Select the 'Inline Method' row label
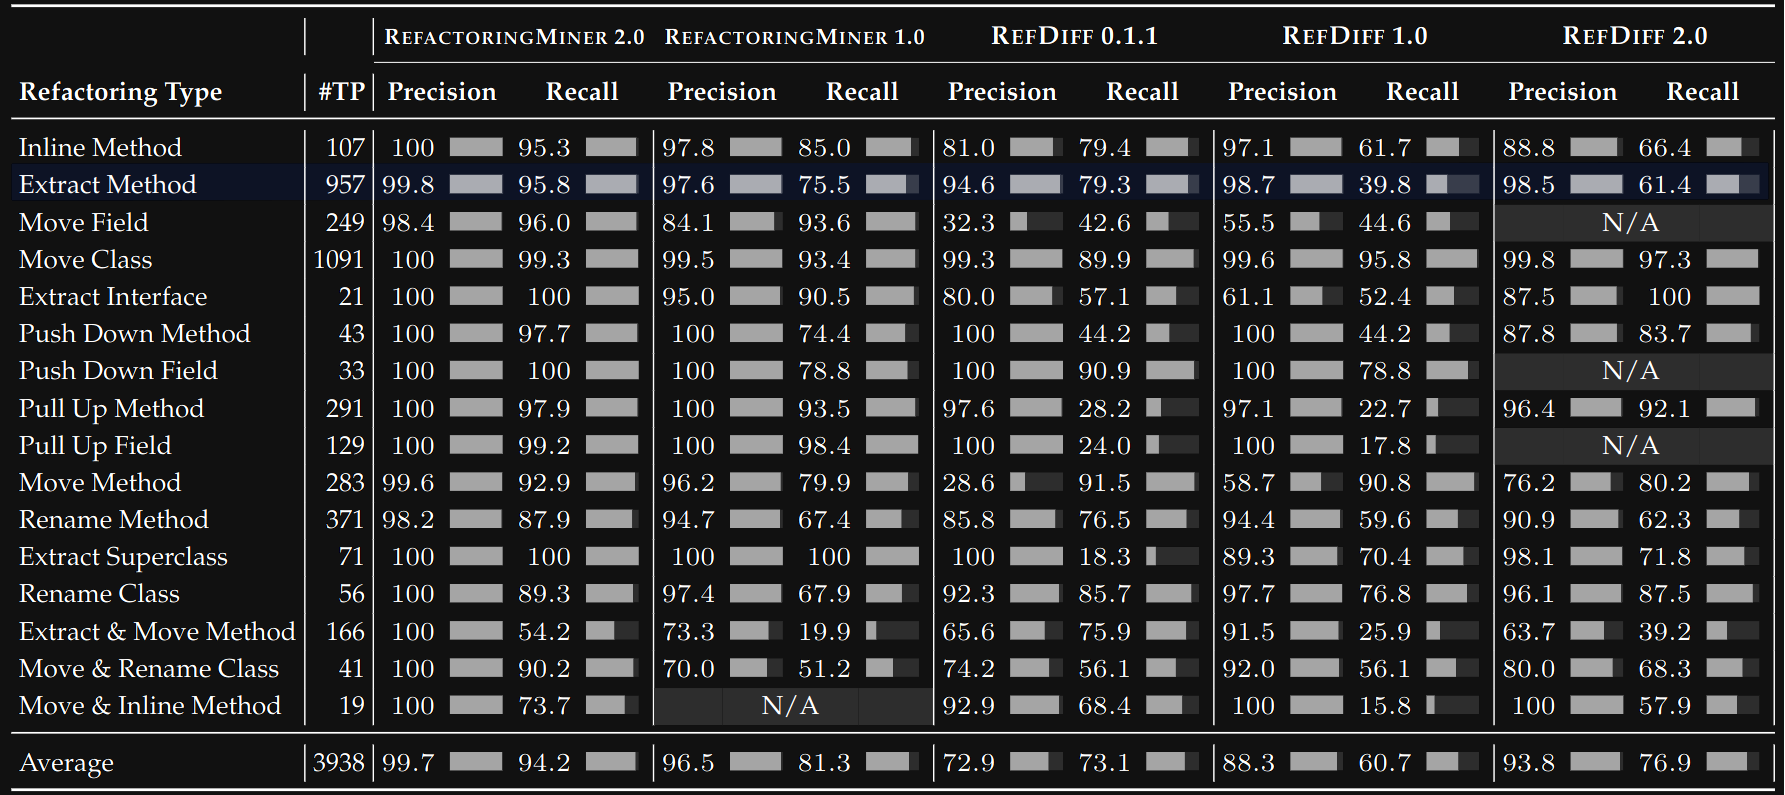The width and height of the screenshot is (1785, 795). click(x=100, y=148)
